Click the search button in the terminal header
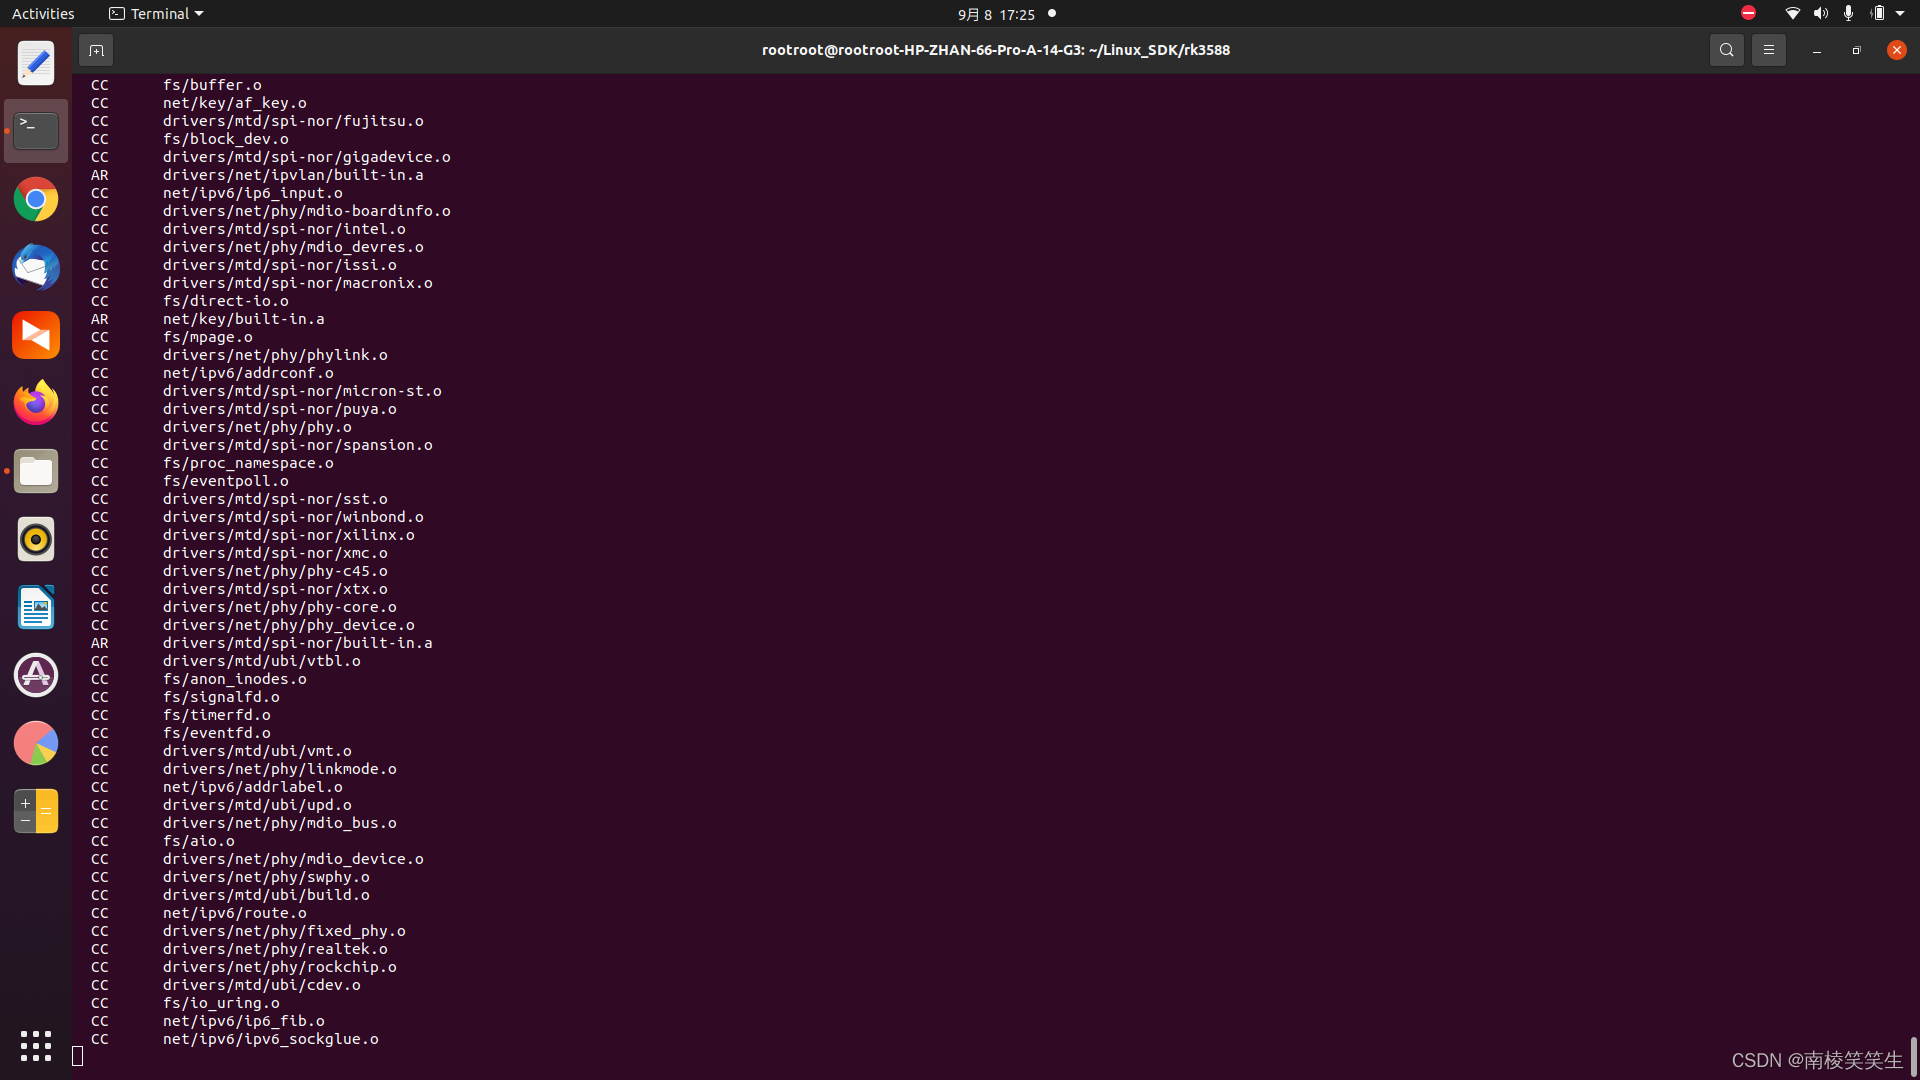Viewport: 1920px width, 1080px height. pos(1727,49)
